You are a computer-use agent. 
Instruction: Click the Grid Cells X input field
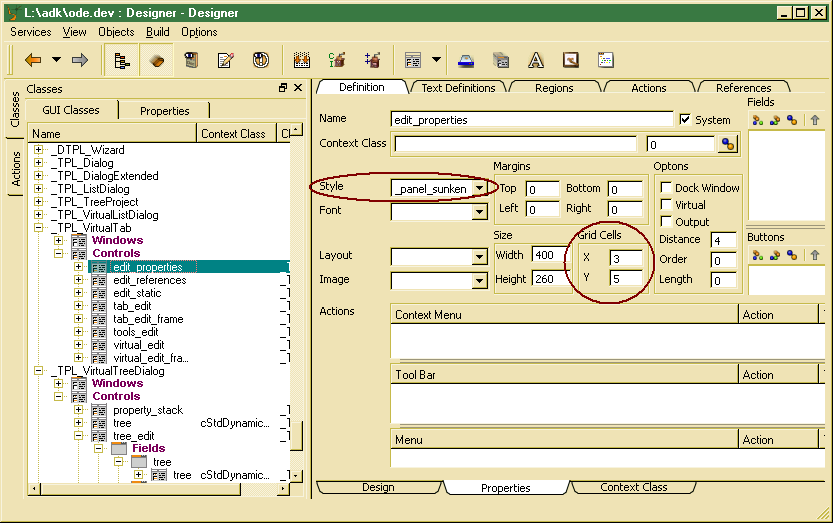click(625, 258)
